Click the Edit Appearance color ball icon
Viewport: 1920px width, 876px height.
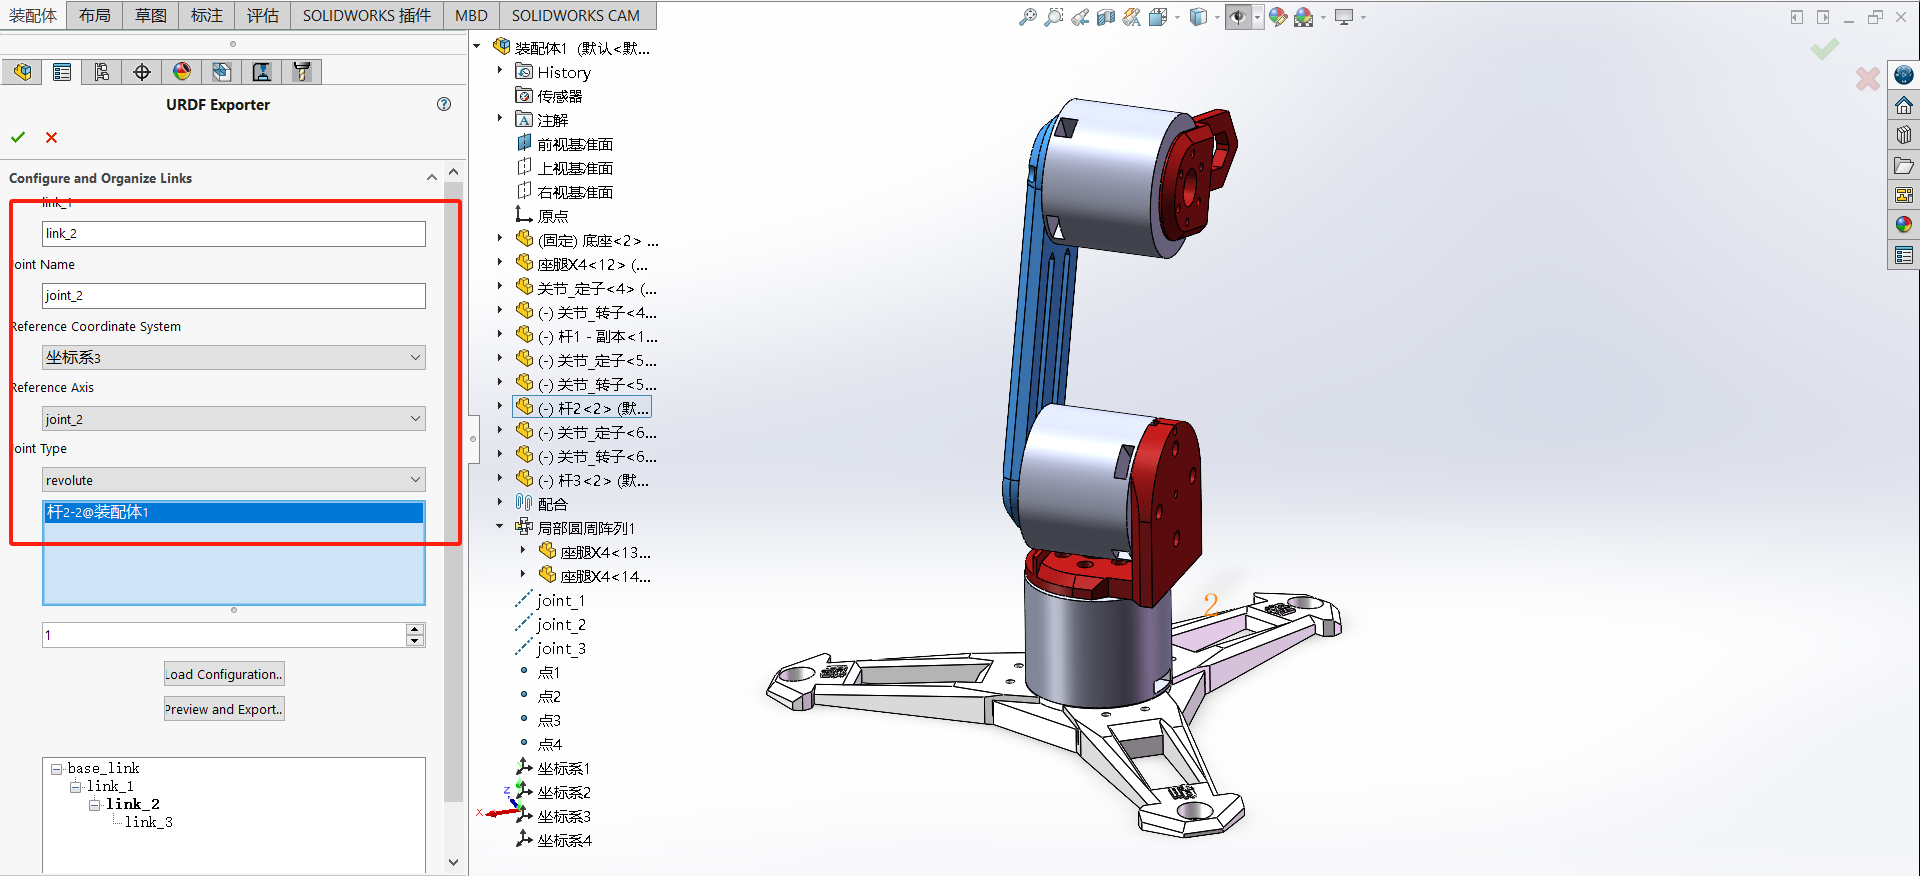1278,17
